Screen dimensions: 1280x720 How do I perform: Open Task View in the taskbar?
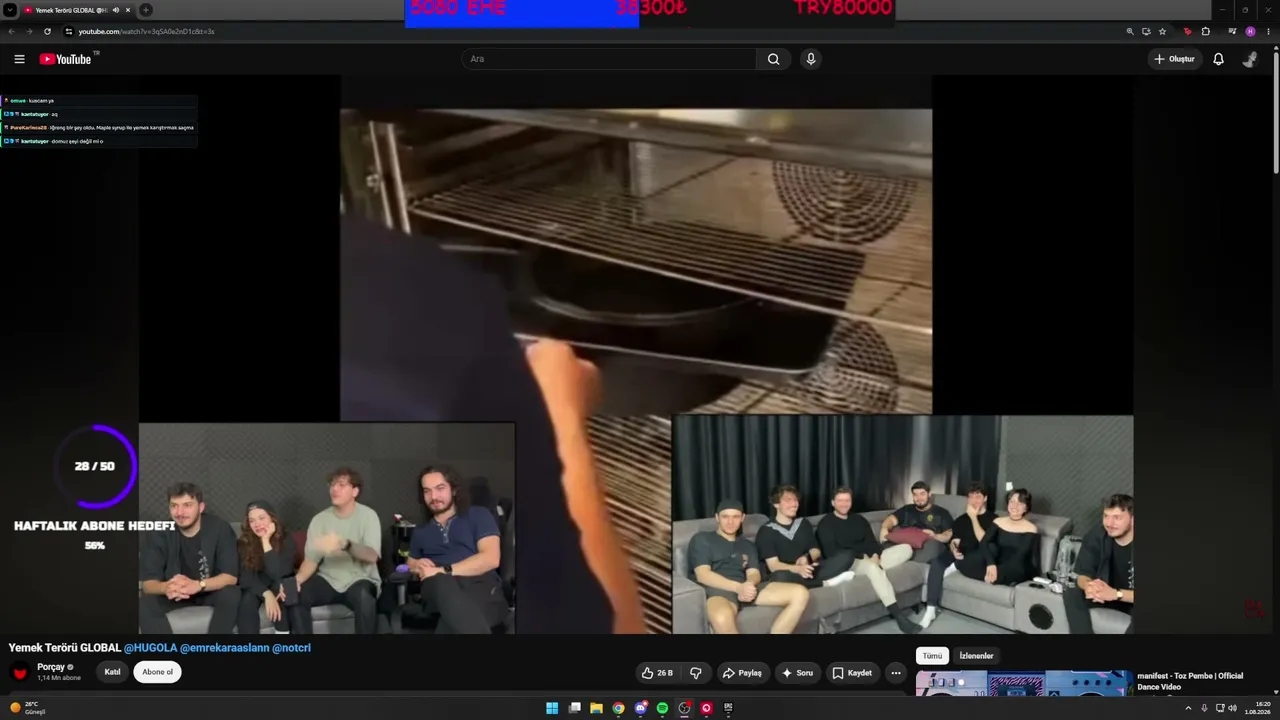pyautogui.click(x=575, y=708)
